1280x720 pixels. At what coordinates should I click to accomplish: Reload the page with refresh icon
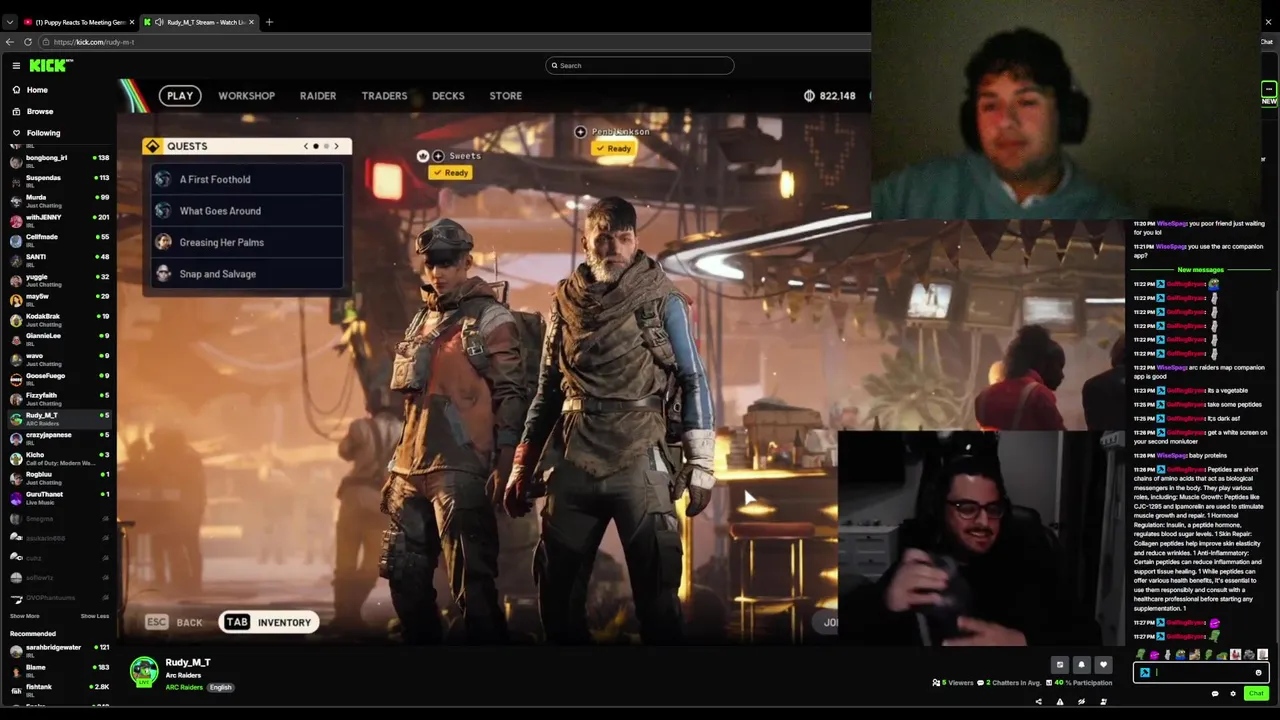point(28,42)
